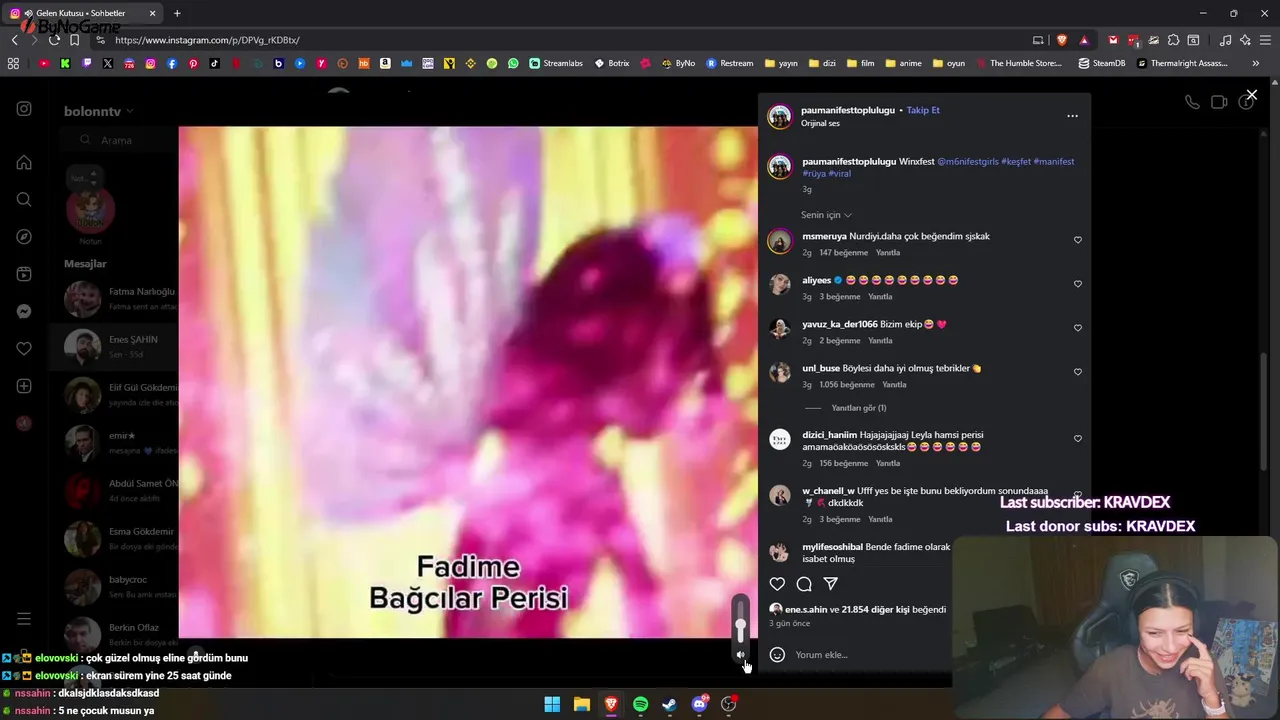1280x720 pixels.
Task: Mute the video using the speaker icon
Action: [x=740, y=655]
